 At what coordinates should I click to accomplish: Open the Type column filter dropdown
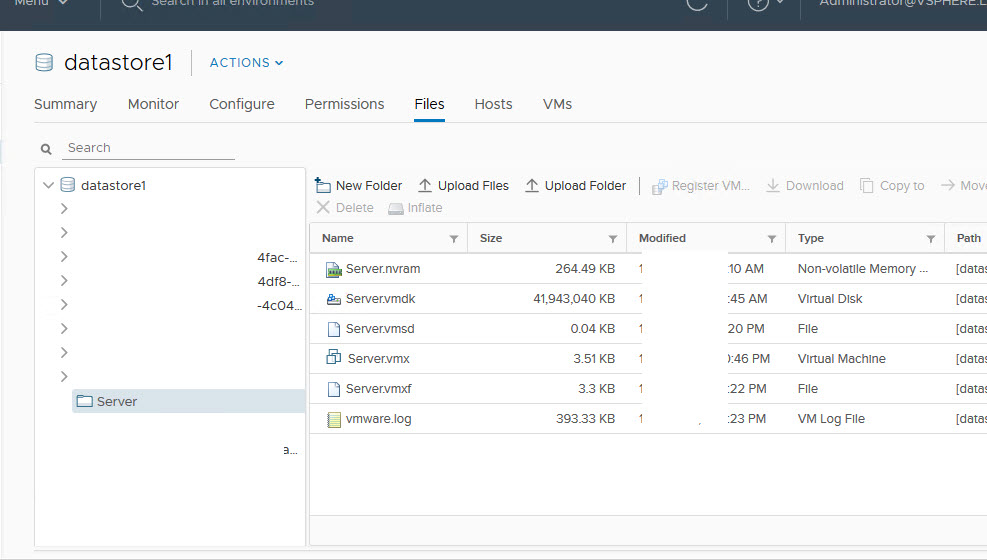[931, 239]
